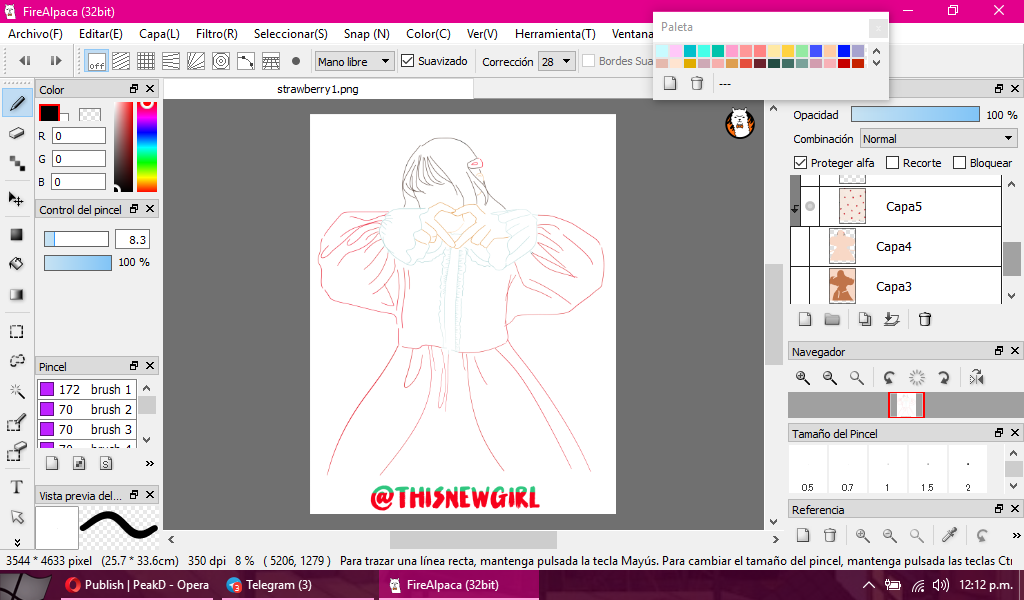
Task: Select the Gradient tool
Action: coord(17,294)
